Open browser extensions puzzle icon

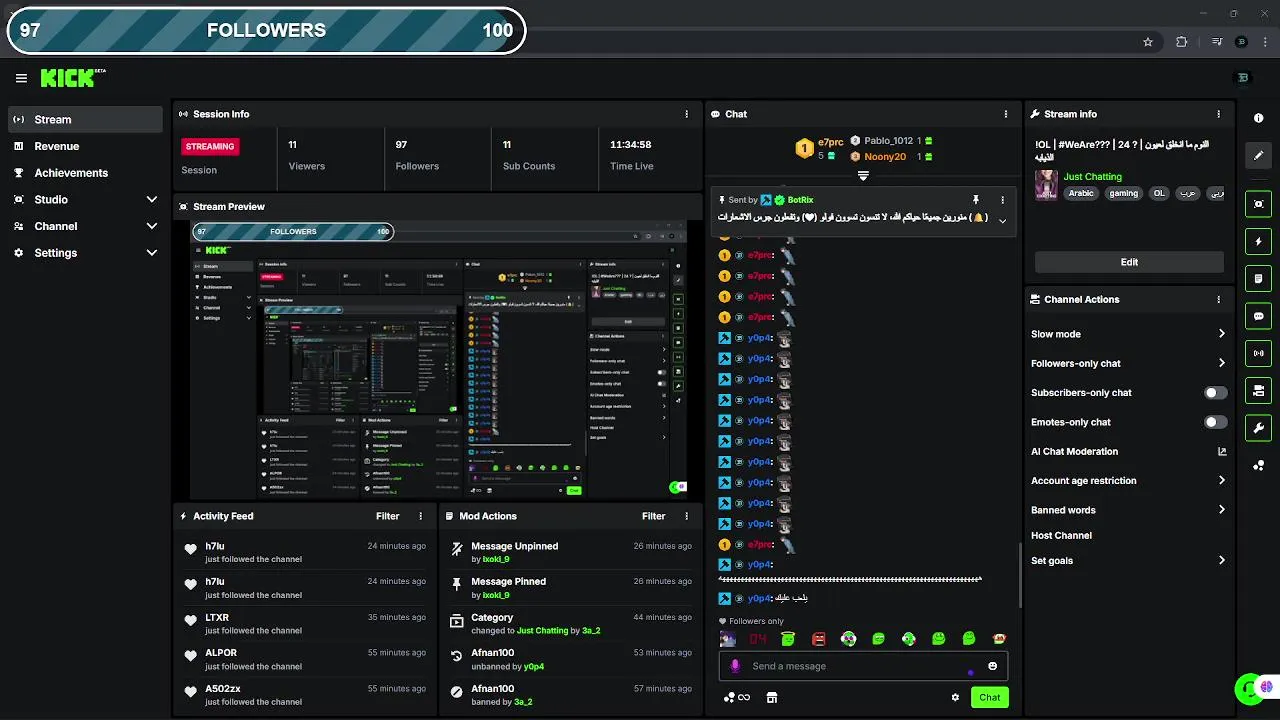coord(1182,42)
